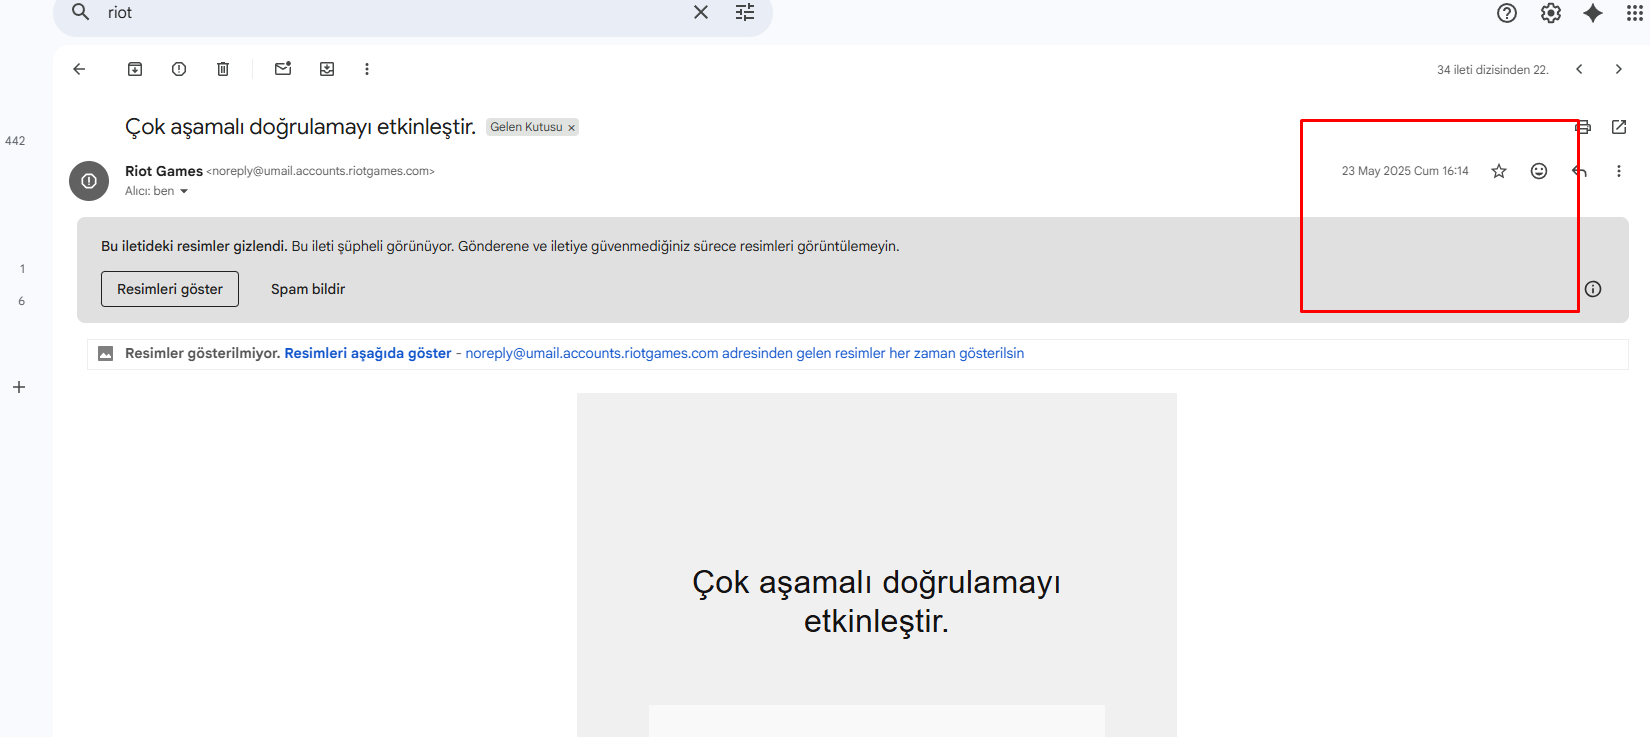Add an emoji reaction to message
The image size is (1650, 737).
click(1539, 171)
